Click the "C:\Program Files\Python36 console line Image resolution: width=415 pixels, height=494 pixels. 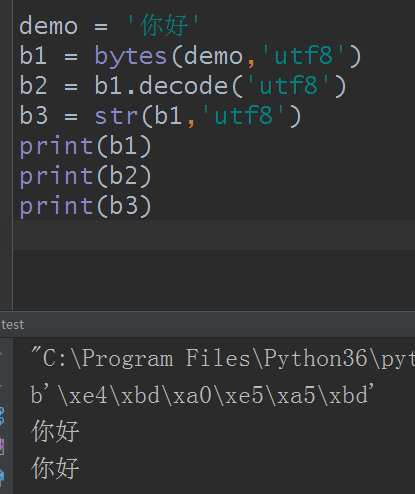pos(222,359)
